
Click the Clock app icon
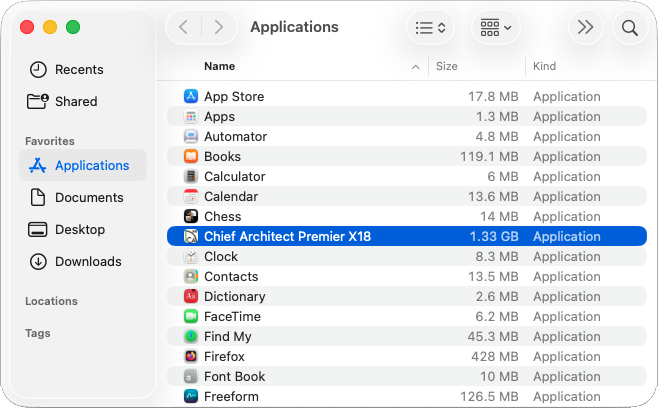[x=191, y=256]
